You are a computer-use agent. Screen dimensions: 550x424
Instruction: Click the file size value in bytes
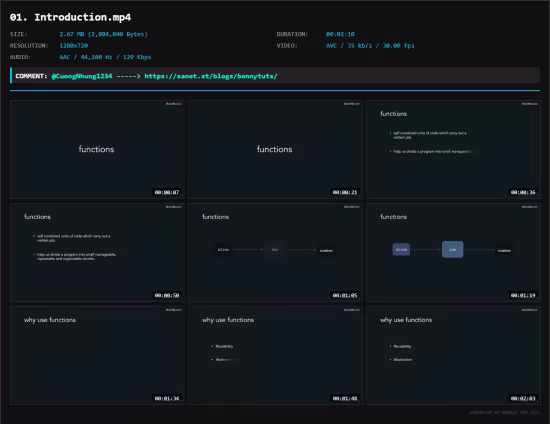(103, 34)
